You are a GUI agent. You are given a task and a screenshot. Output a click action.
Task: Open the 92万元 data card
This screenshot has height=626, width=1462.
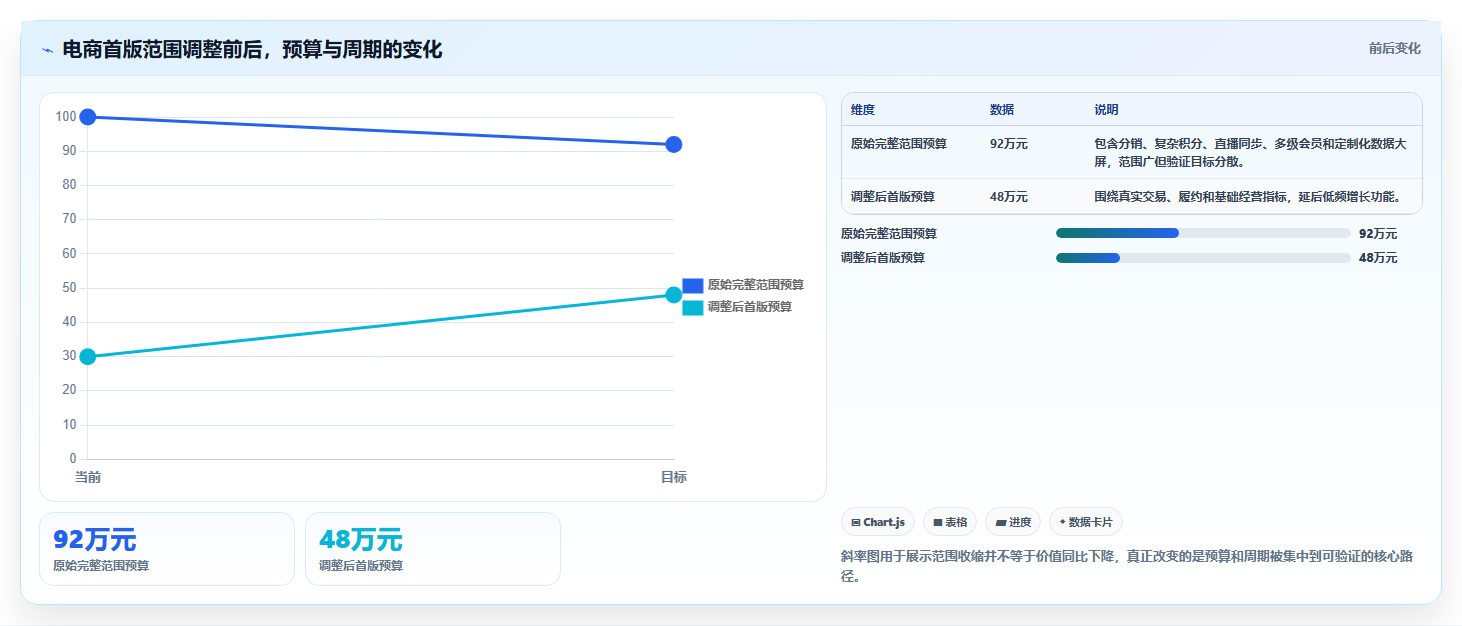pos(167,549)
